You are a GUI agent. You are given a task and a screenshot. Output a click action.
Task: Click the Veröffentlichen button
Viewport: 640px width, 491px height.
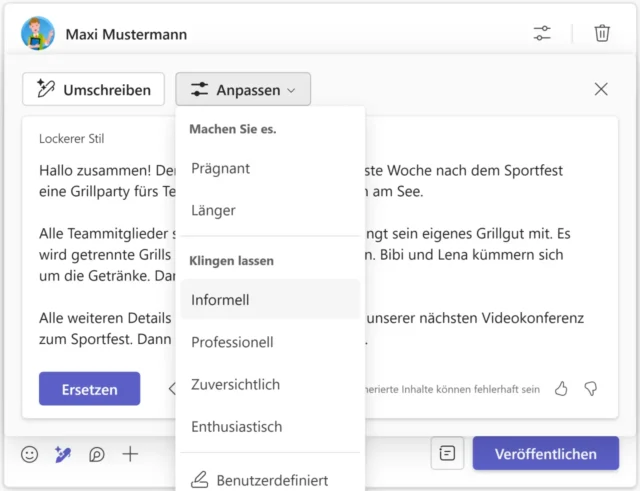(x=545, y=453)
